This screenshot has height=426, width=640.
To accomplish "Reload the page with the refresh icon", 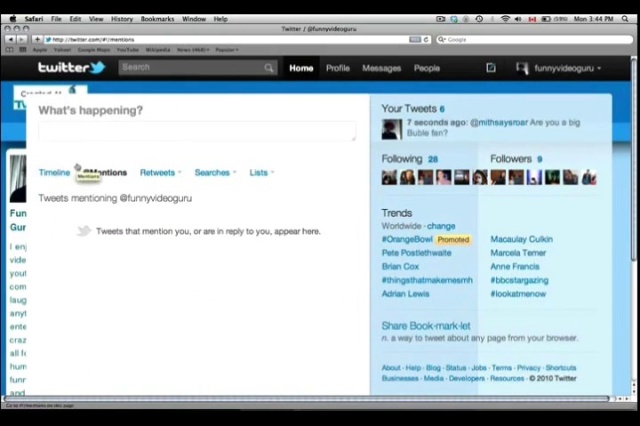I will (426, 40).
